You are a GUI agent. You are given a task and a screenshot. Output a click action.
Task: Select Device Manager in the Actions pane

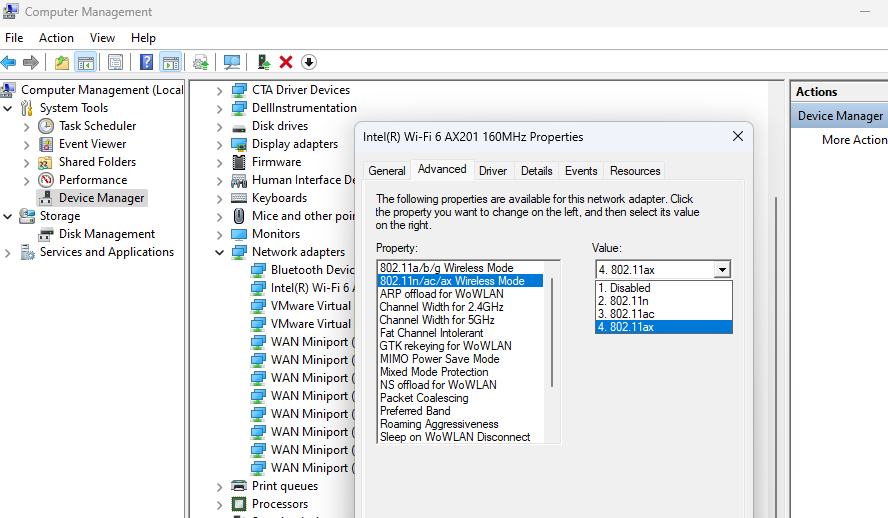840,116
